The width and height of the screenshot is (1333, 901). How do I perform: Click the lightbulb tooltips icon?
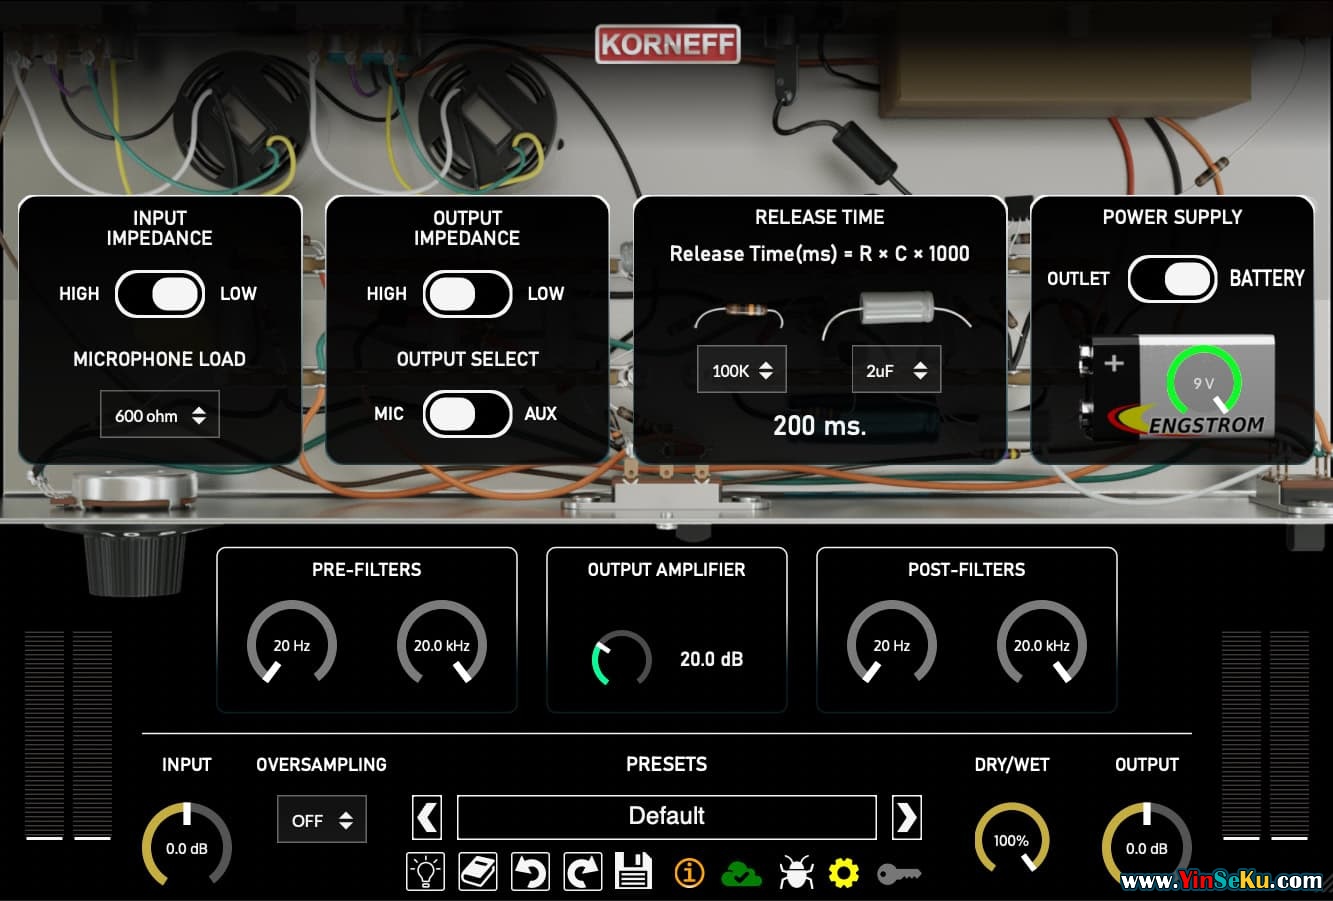click(426, 872)
